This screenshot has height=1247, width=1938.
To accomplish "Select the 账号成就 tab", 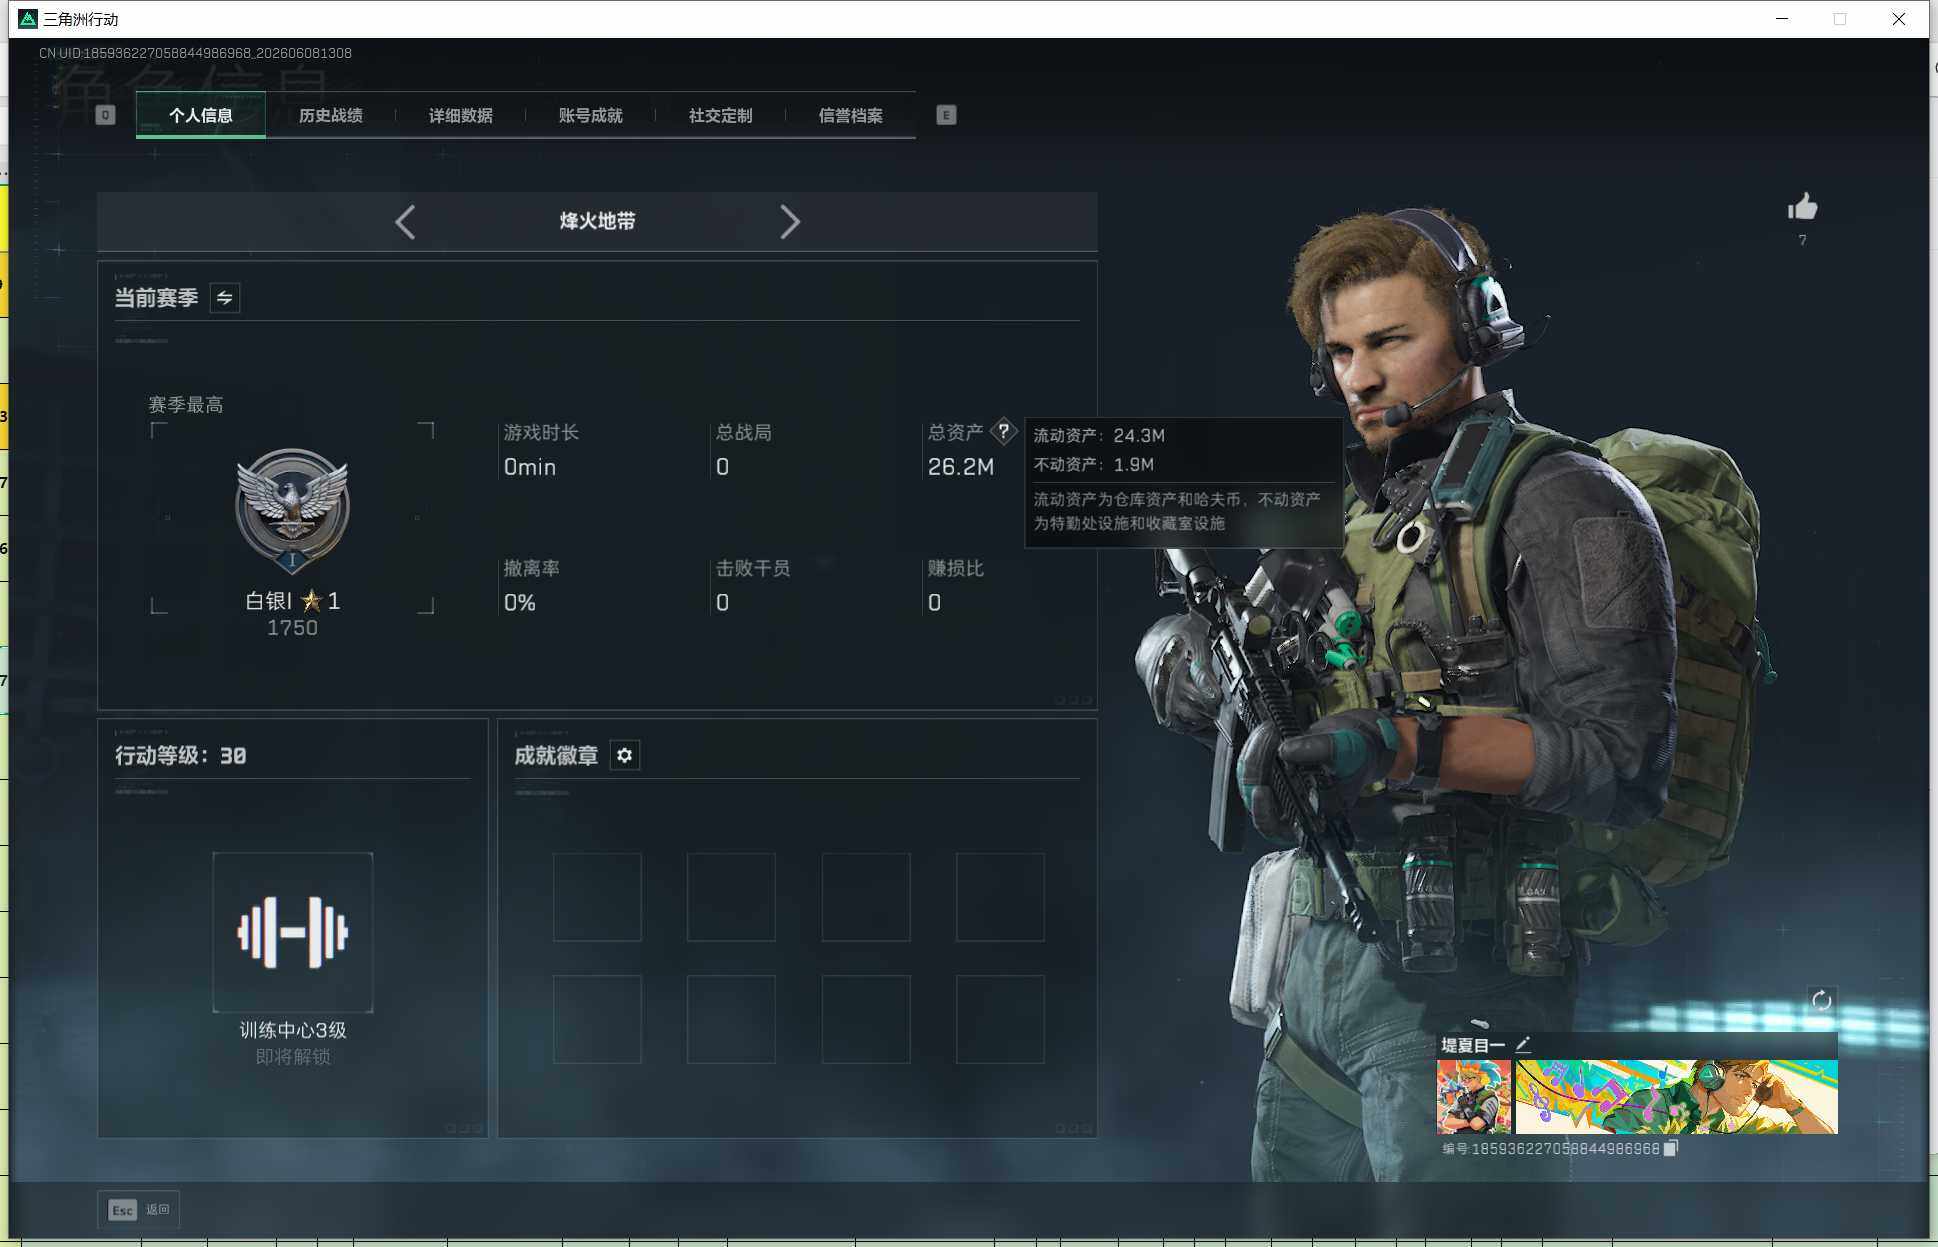I will pos(591,115).
